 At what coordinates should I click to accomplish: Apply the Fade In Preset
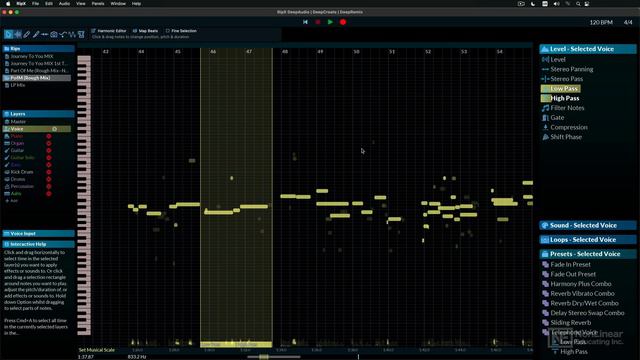(566, 264)
